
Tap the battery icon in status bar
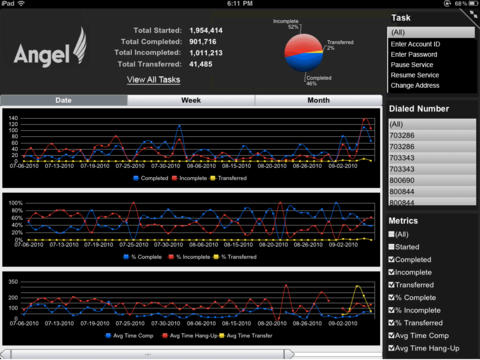[473, 3]
